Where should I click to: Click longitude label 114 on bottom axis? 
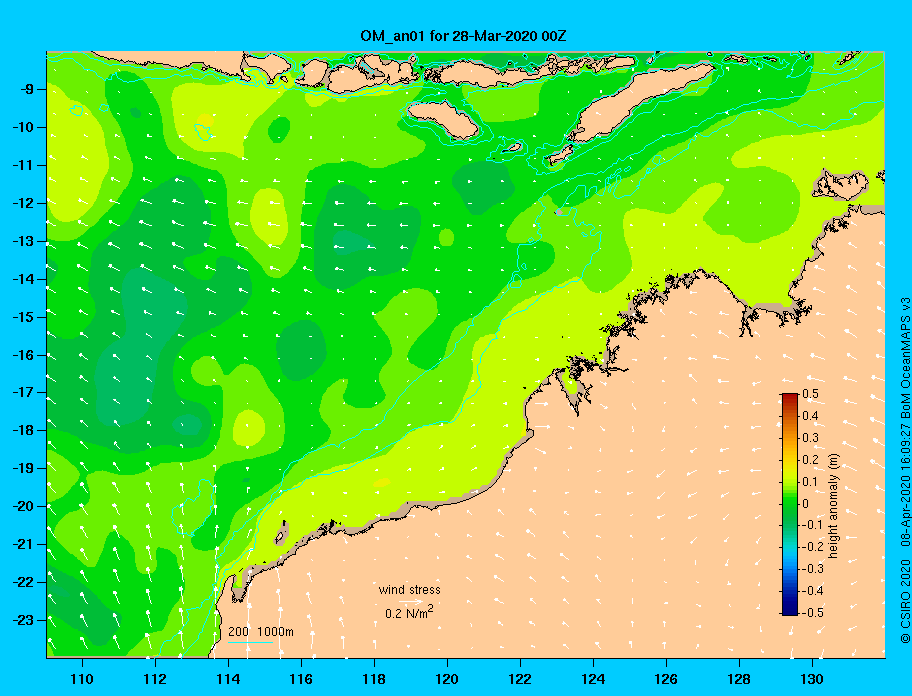click(x=228, y=679)
